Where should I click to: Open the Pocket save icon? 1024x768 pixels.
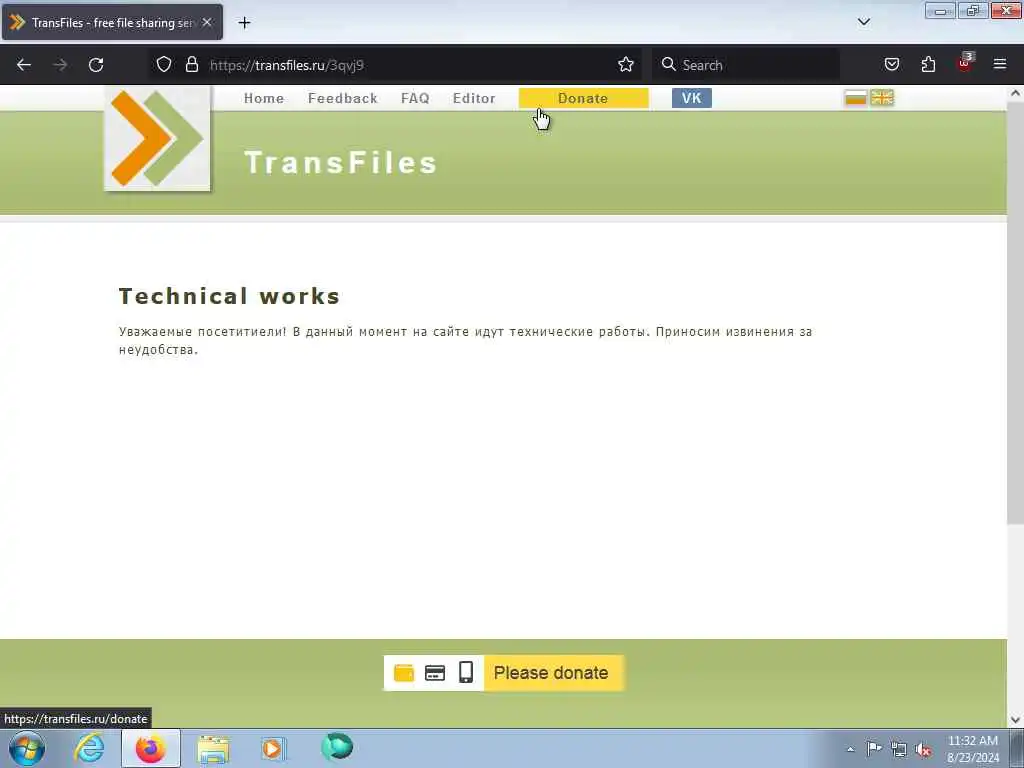892,64
